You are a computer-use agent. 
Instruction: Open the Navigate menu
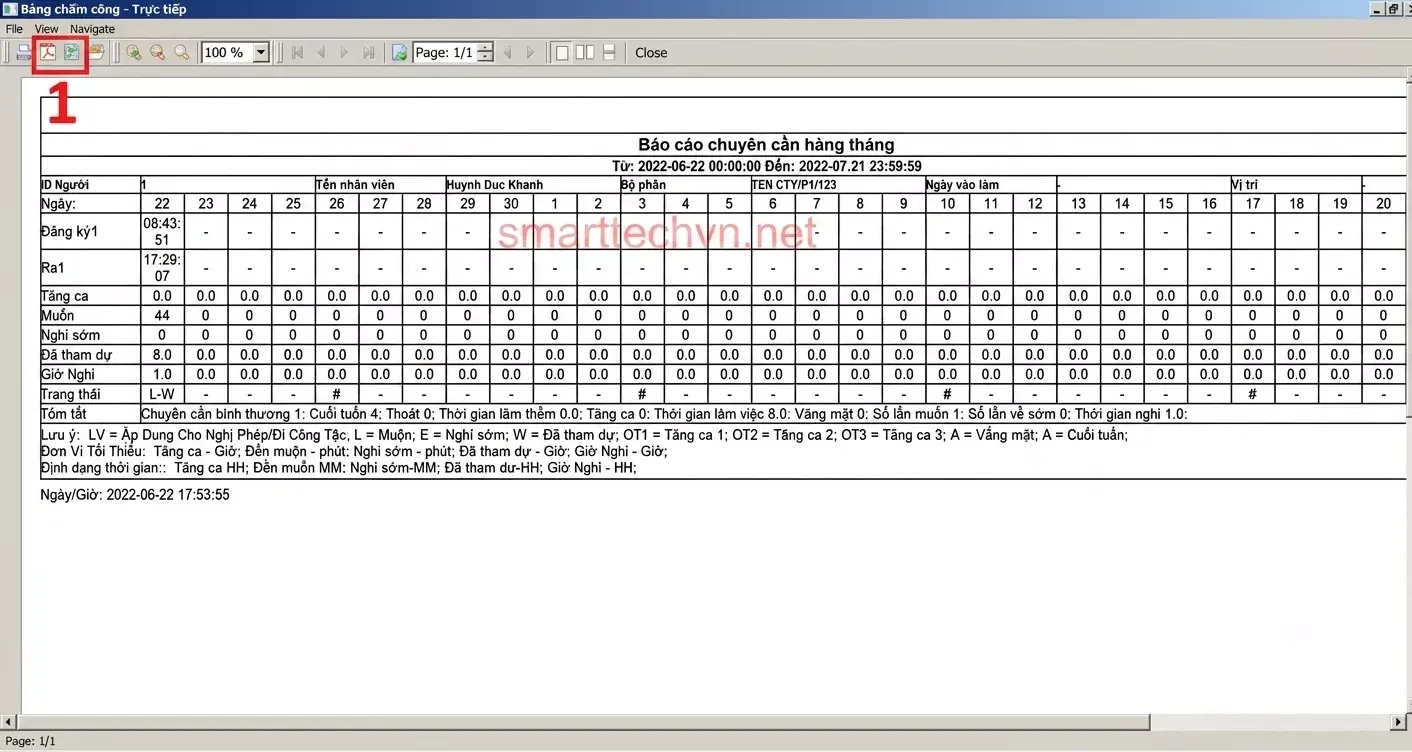tap(92, 29)
